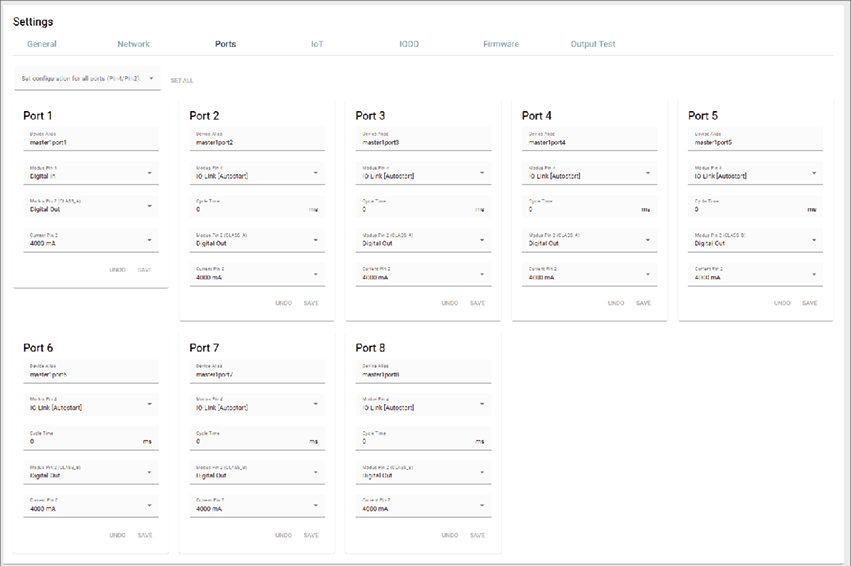Image resolution: width=851 pixels, height=566 pixels.
Task: Open Port 4 Modus Pin 4 dropdown
Action: click(589, 173)
